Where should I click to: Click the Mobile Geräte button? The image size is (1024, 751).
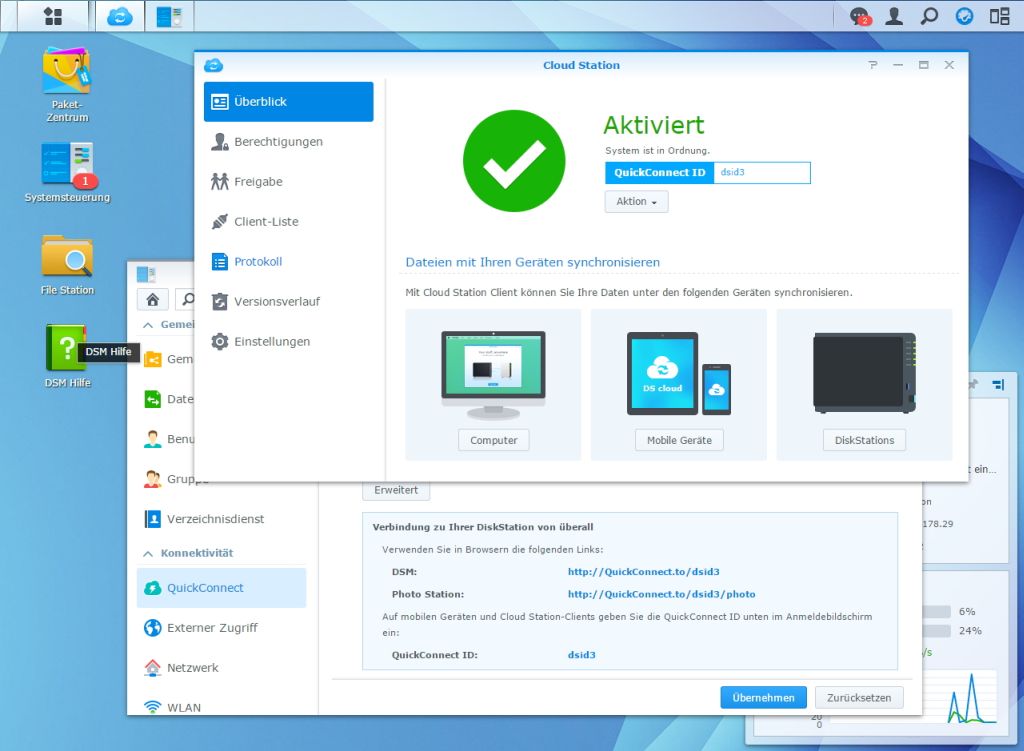[x=679, y=440]
